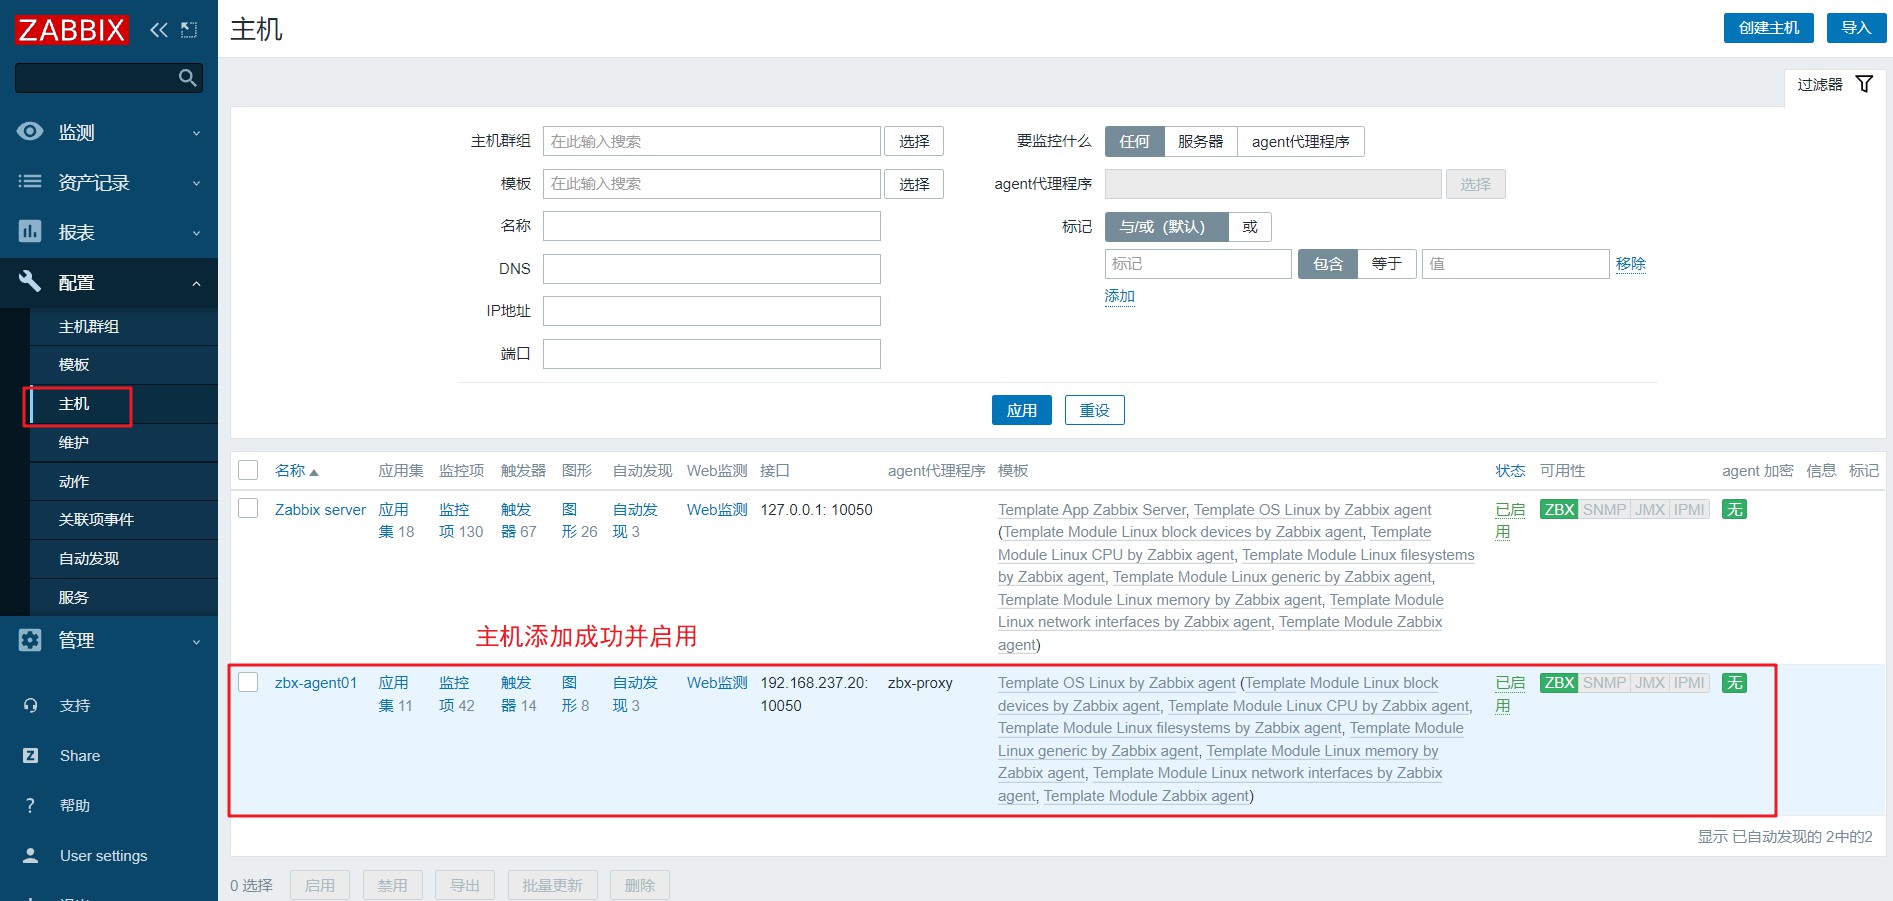
Task: Click 选择 button next to 模板
Action: 914,184
